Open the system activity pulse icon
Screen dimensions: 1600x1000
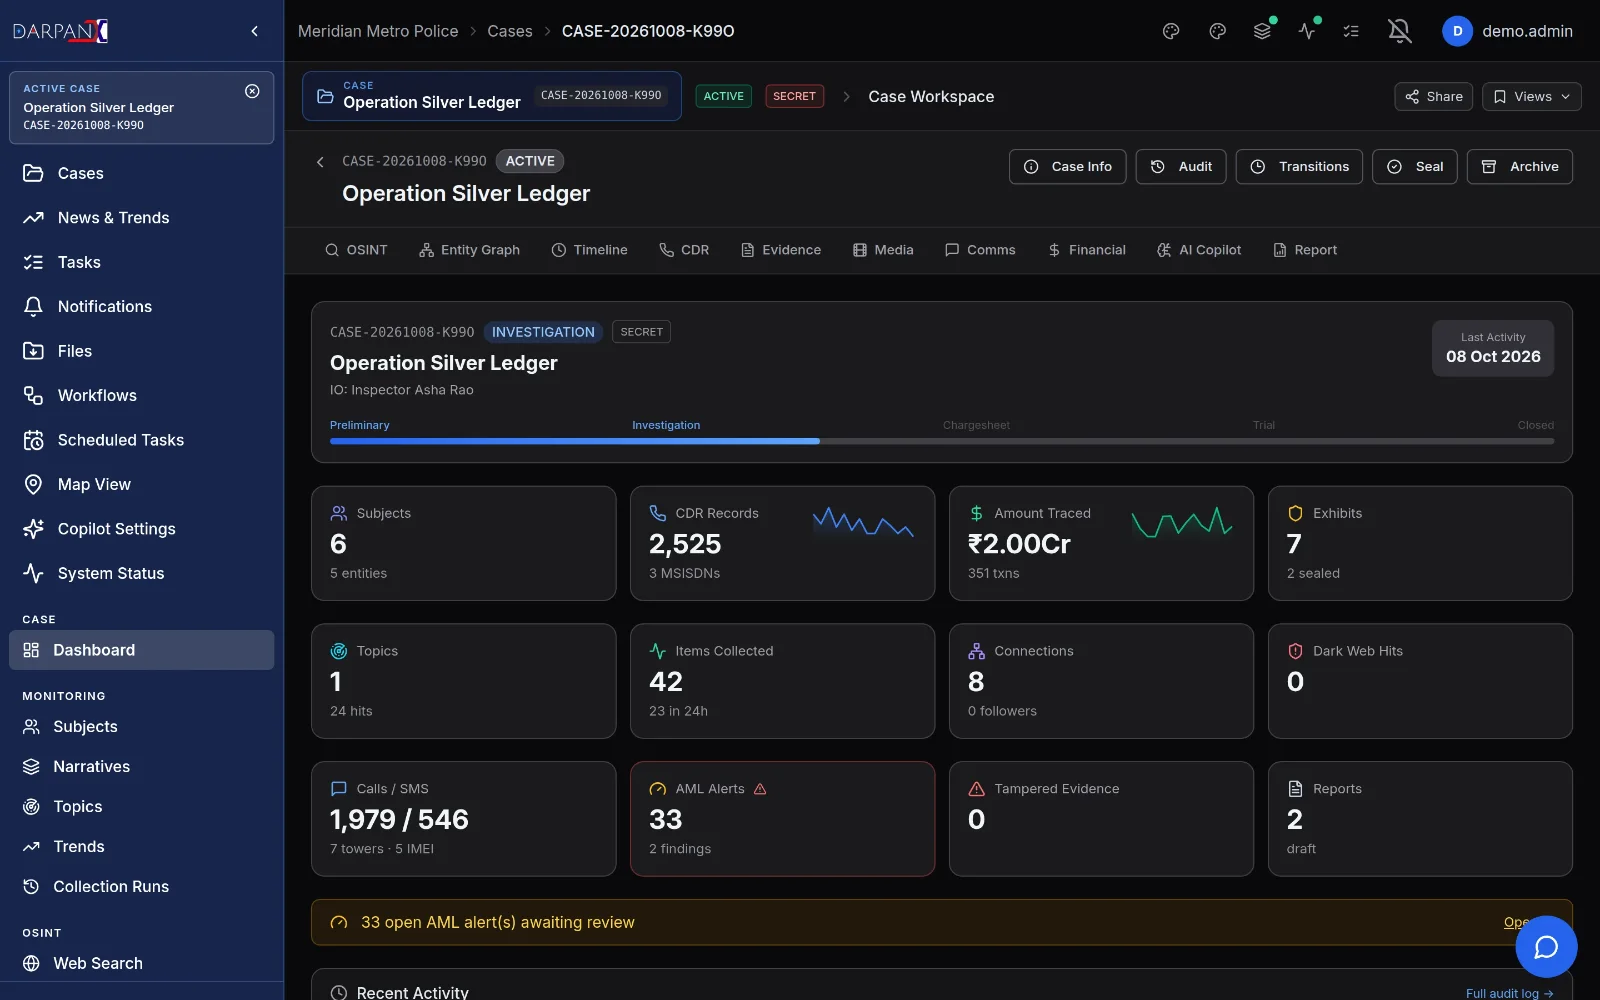tap(1307, 31)
